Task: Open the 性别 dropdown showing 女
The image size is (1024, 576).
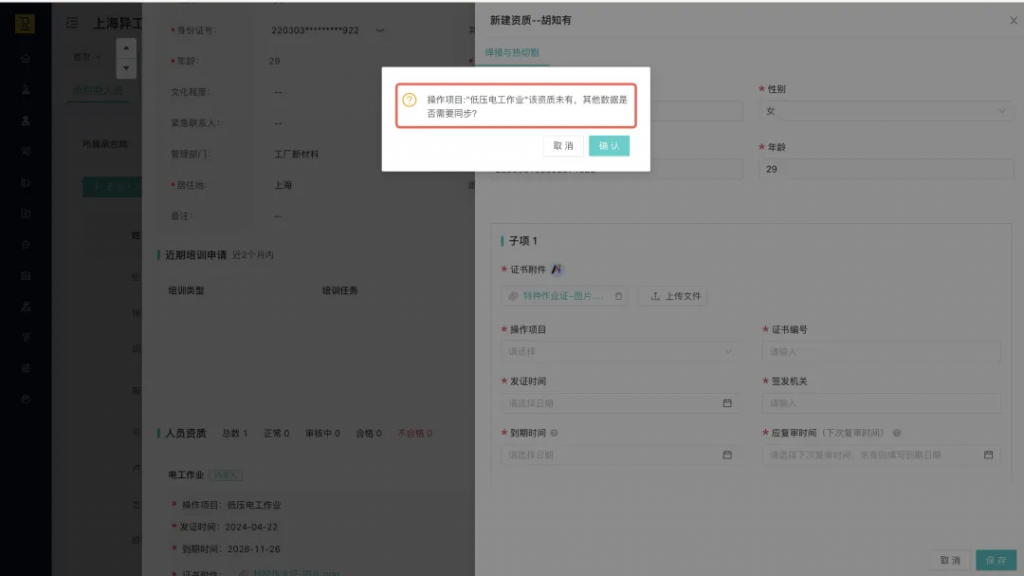Action: coord(886,111)
